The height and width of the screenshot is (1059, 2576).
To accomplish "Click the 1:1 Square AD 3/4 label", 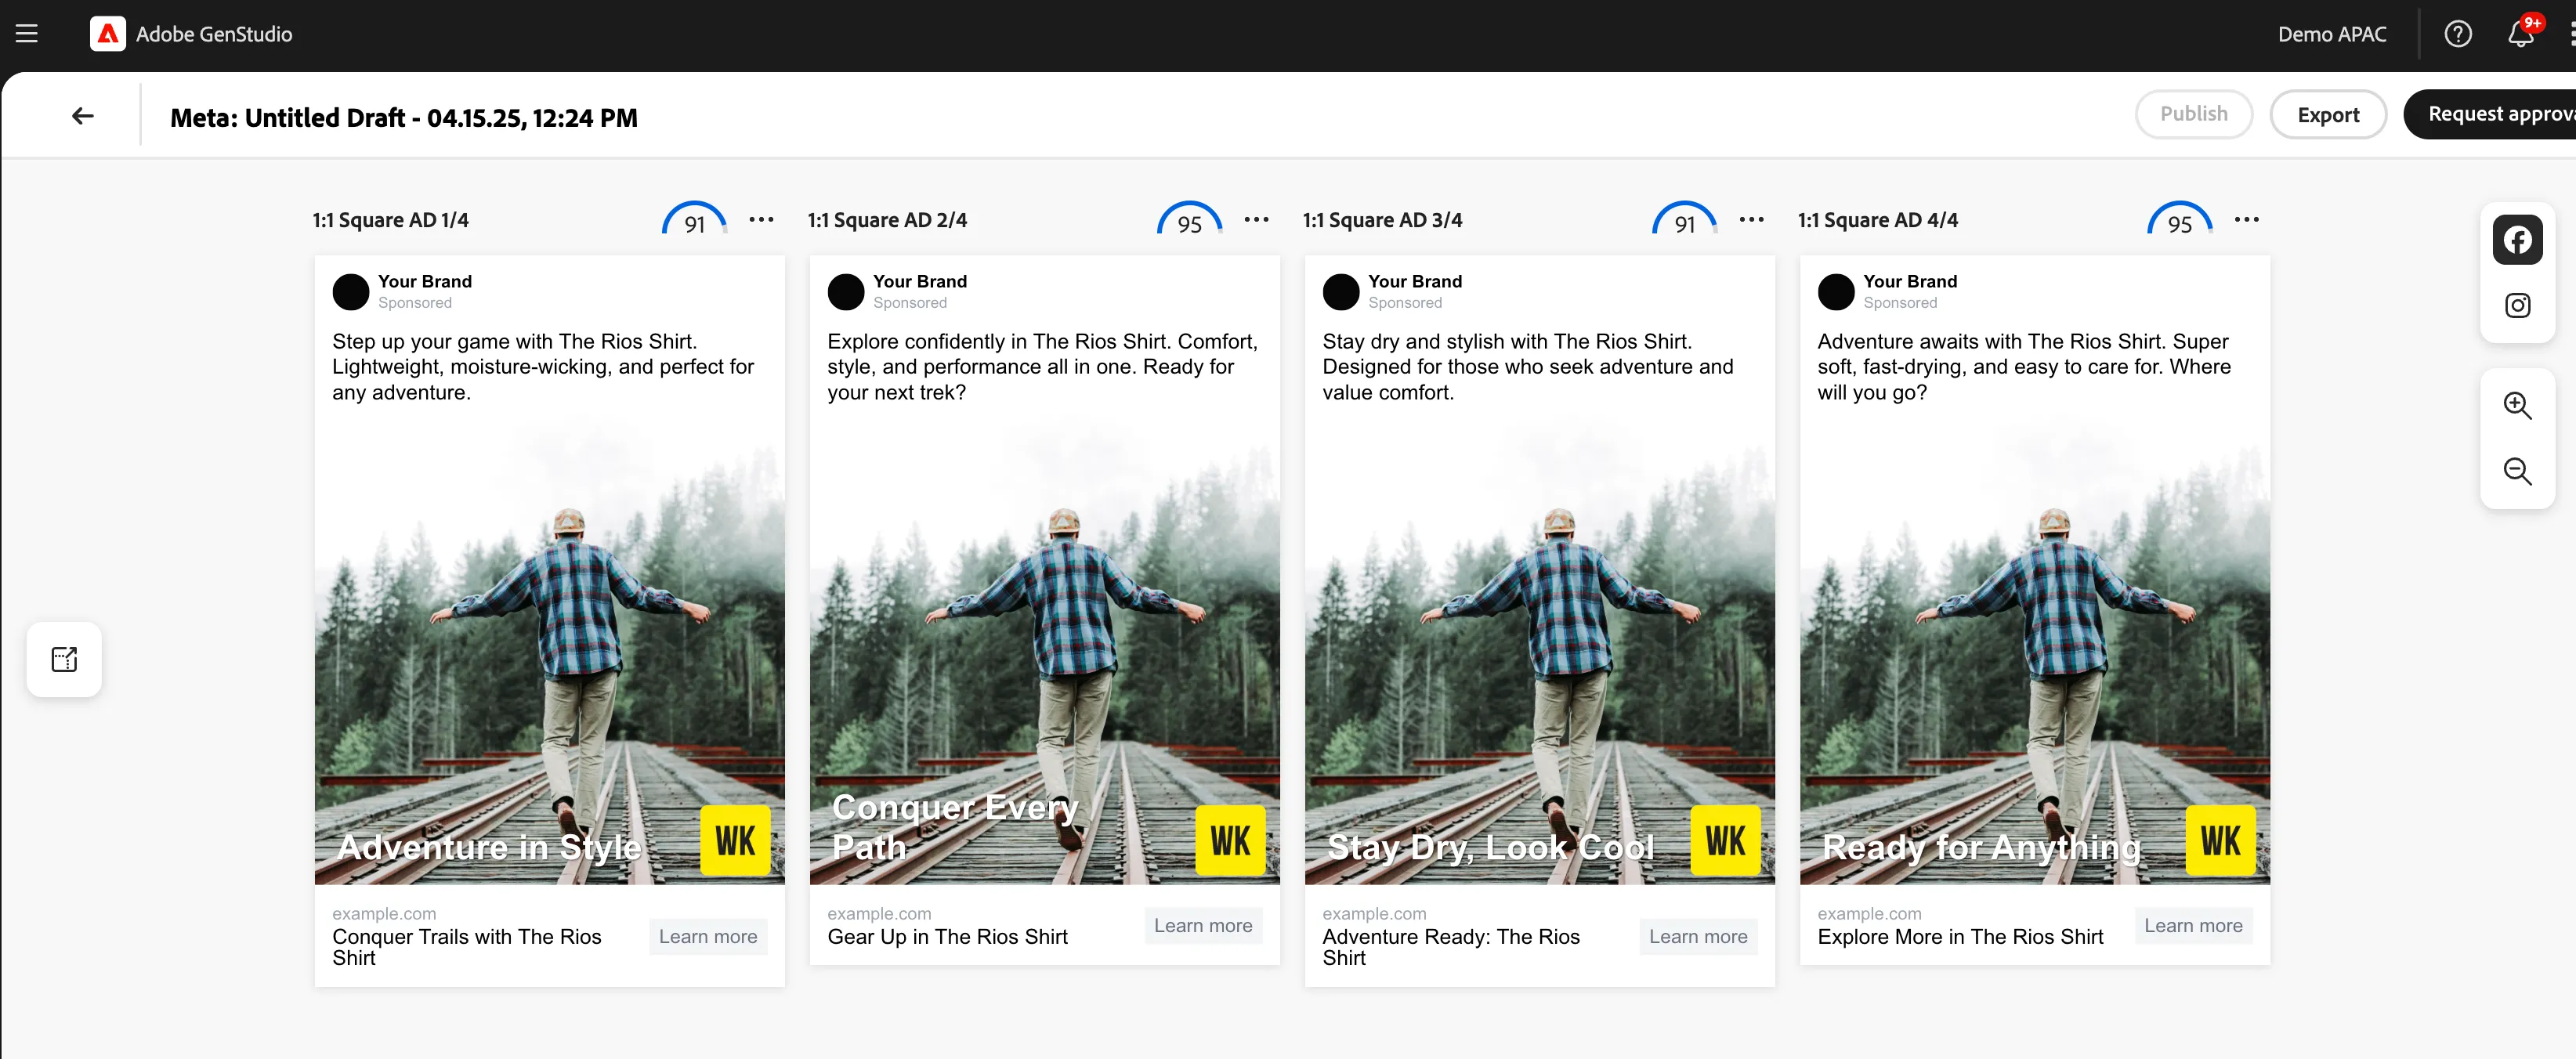I will [x=1382, y=220].
